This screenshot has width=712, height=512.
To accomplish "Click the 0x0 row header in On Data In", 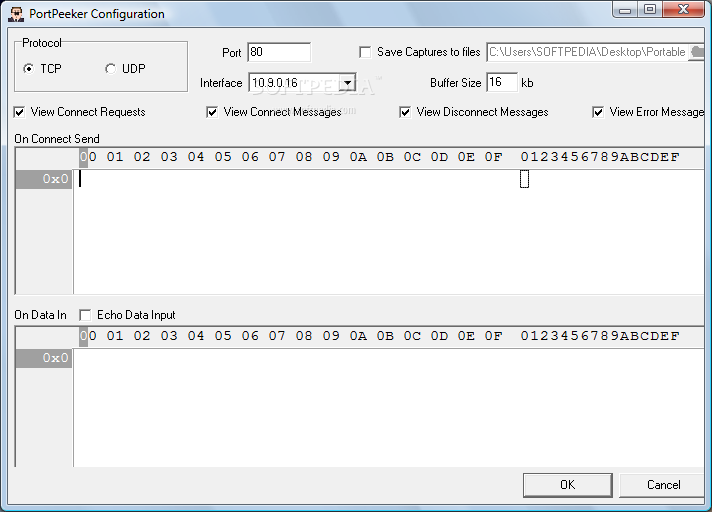I will coord(44,359).
